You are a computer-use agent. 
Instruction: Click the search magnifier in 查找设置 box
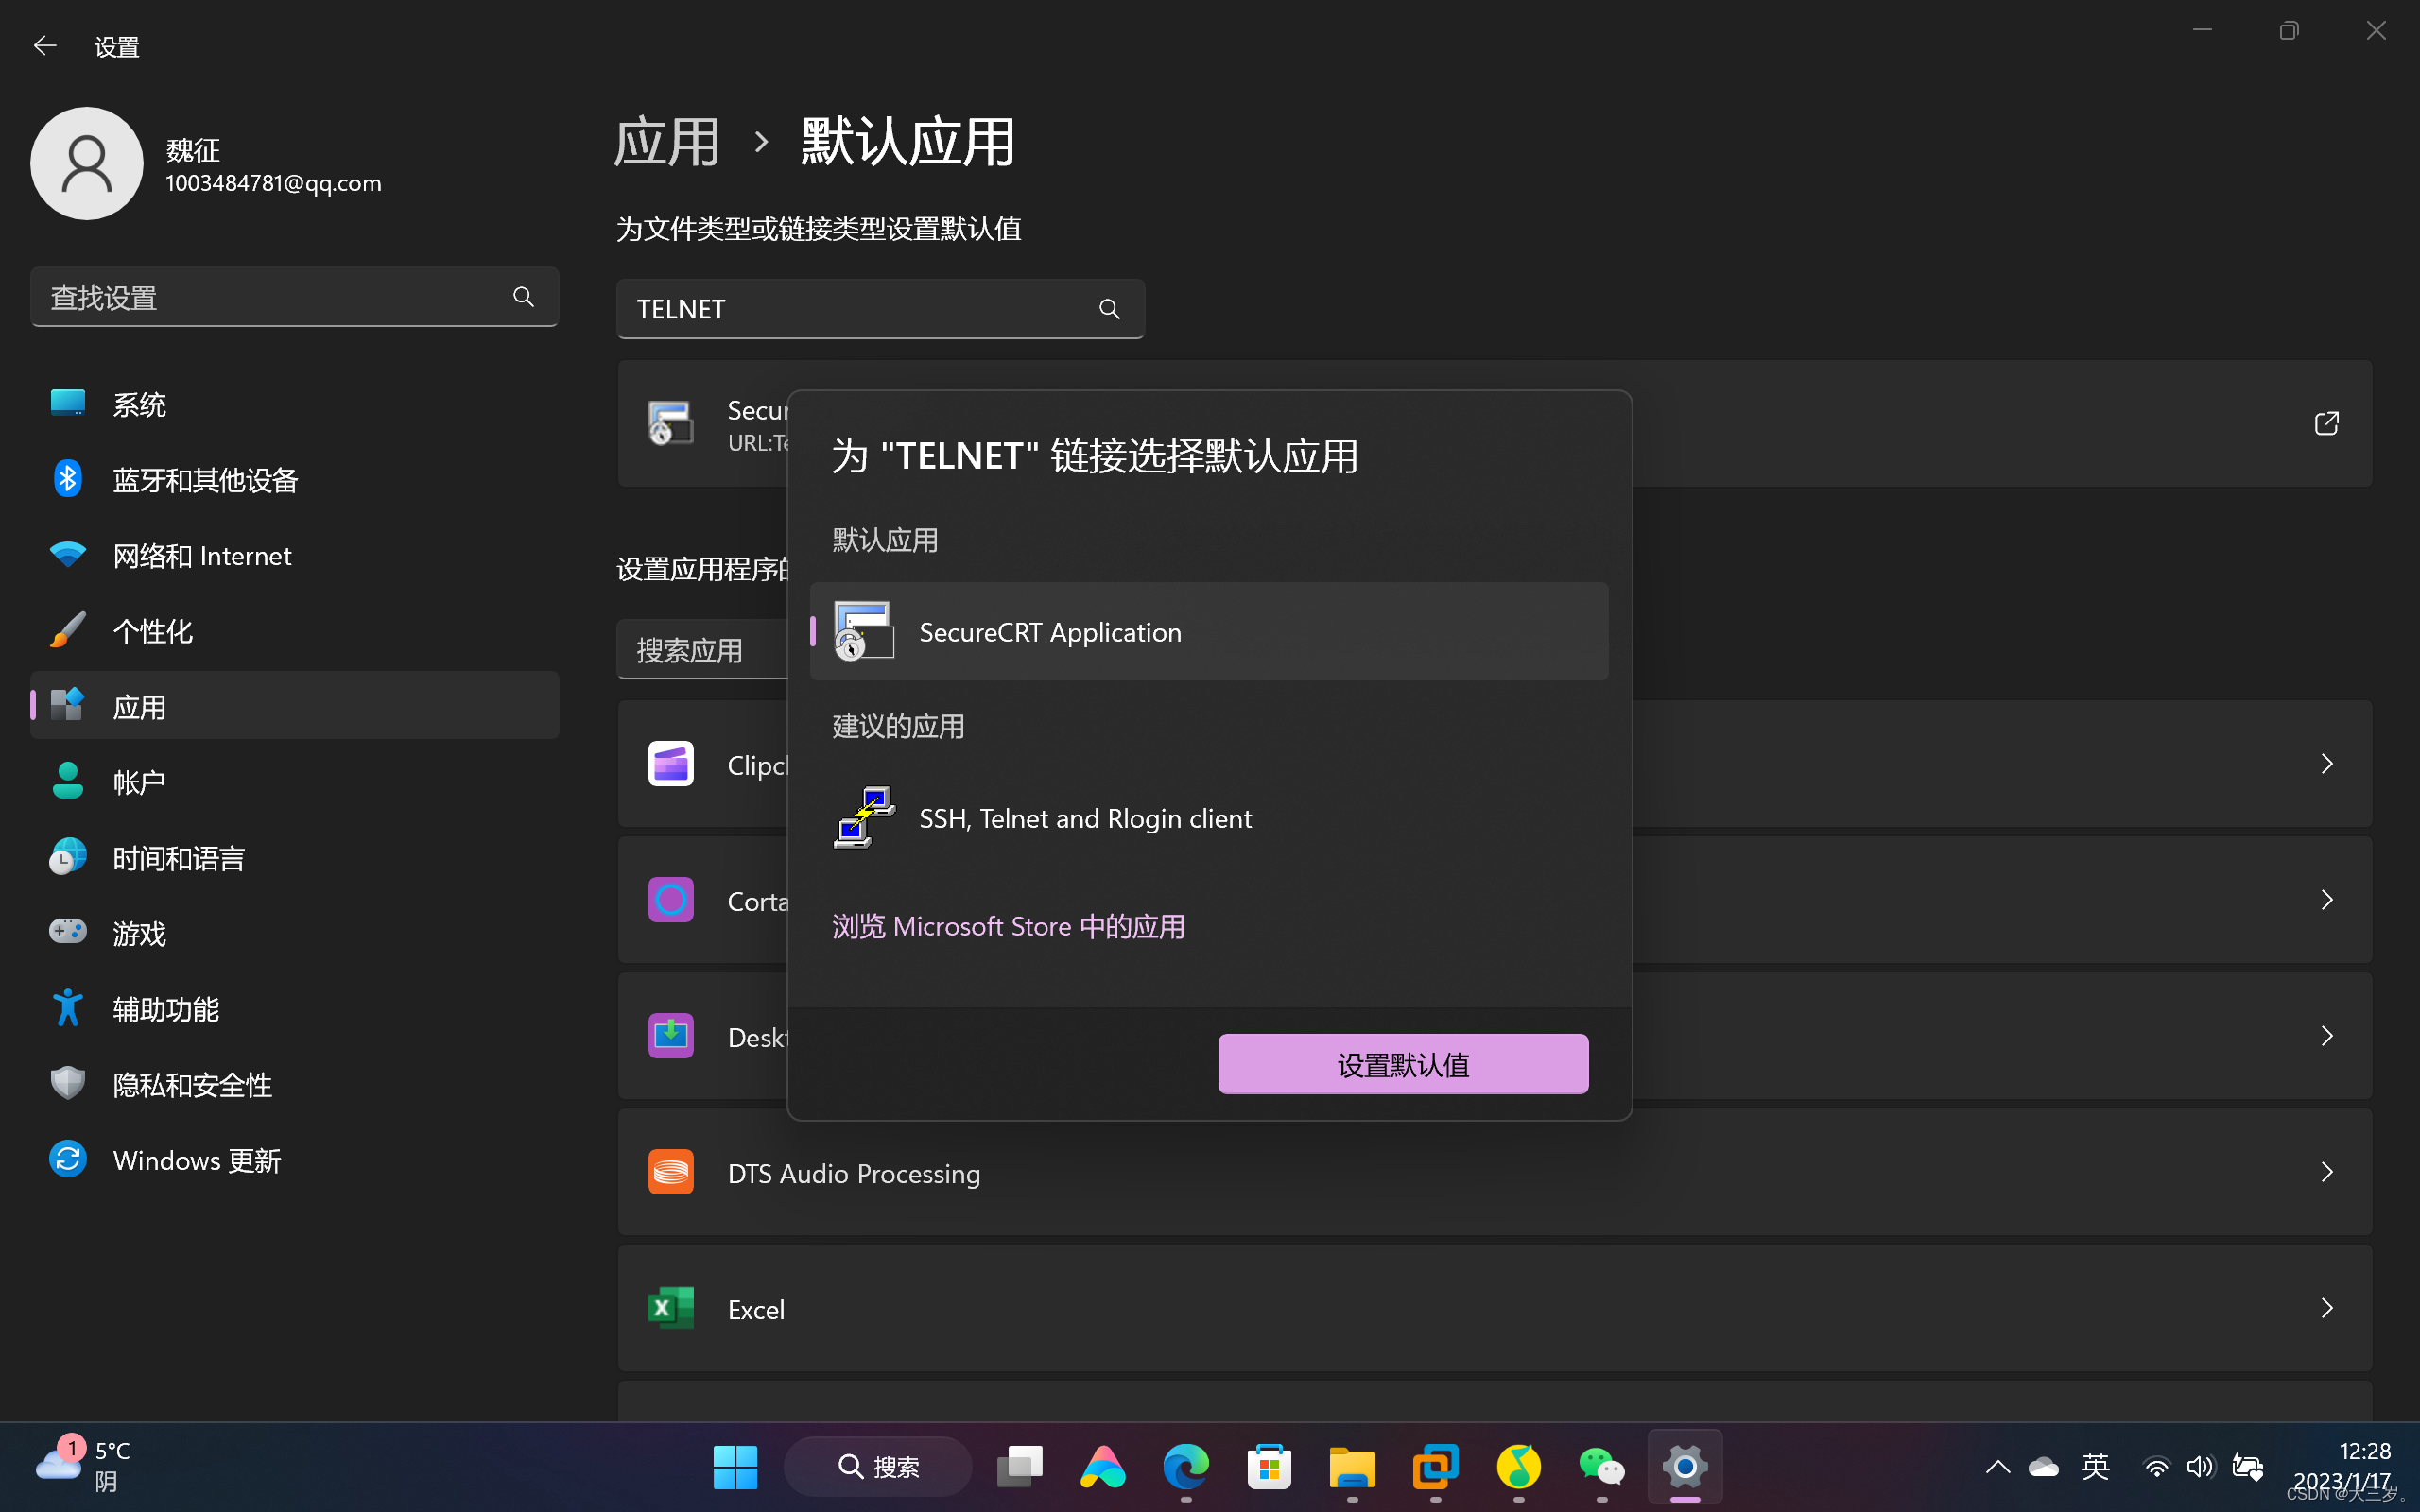click(523, 297)
